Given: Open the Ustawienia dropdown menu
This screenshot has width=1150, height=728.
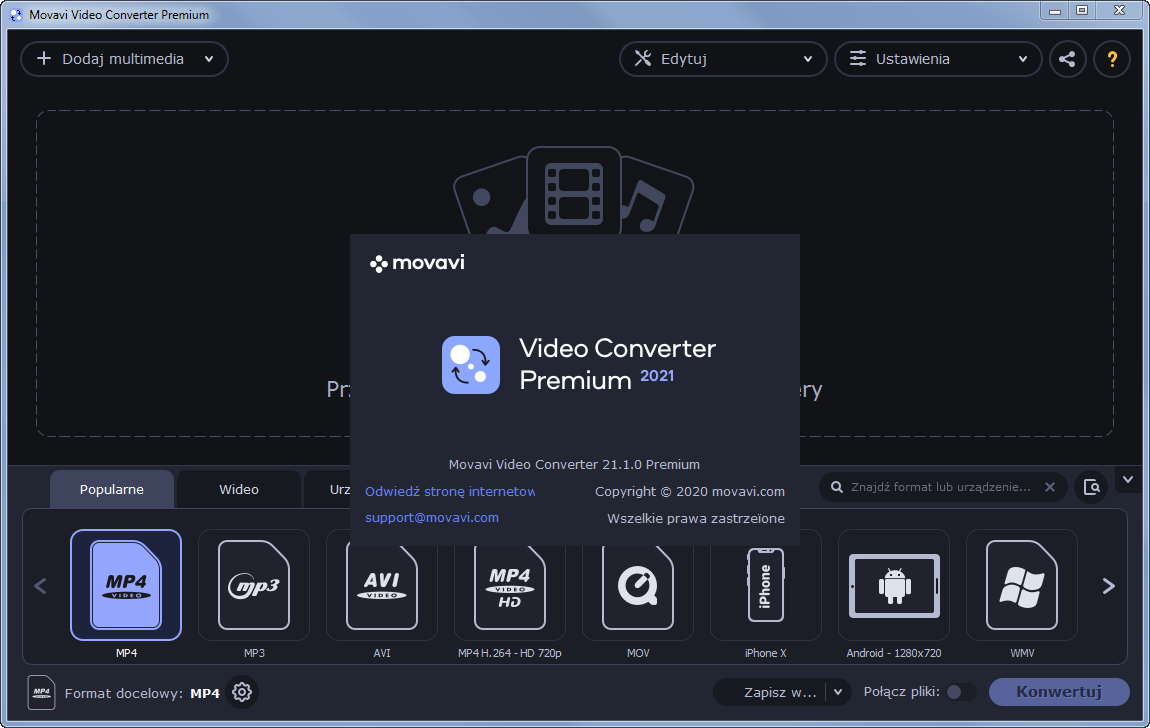Looking at the screenshot, I should click(938, 59).
